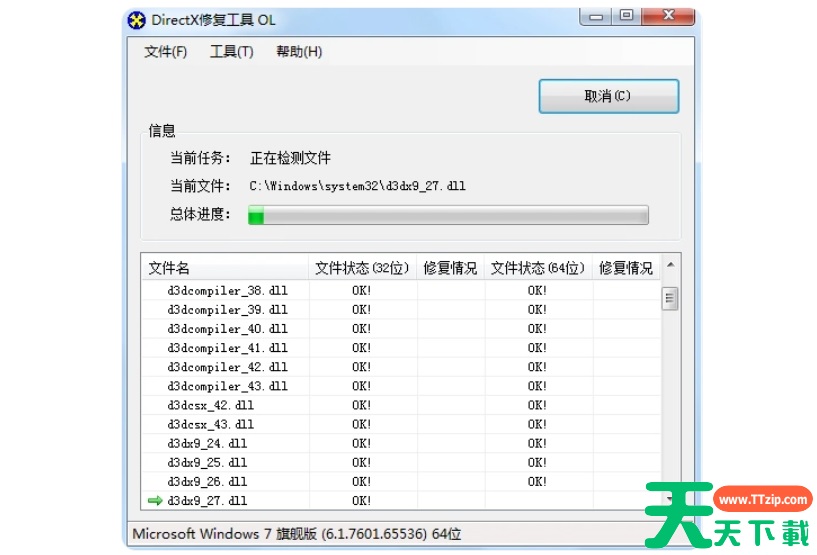This screenshot has width=817, height=555.
Task: Click the DirectX repair tool title icon
Action: [x=137, y=21]
